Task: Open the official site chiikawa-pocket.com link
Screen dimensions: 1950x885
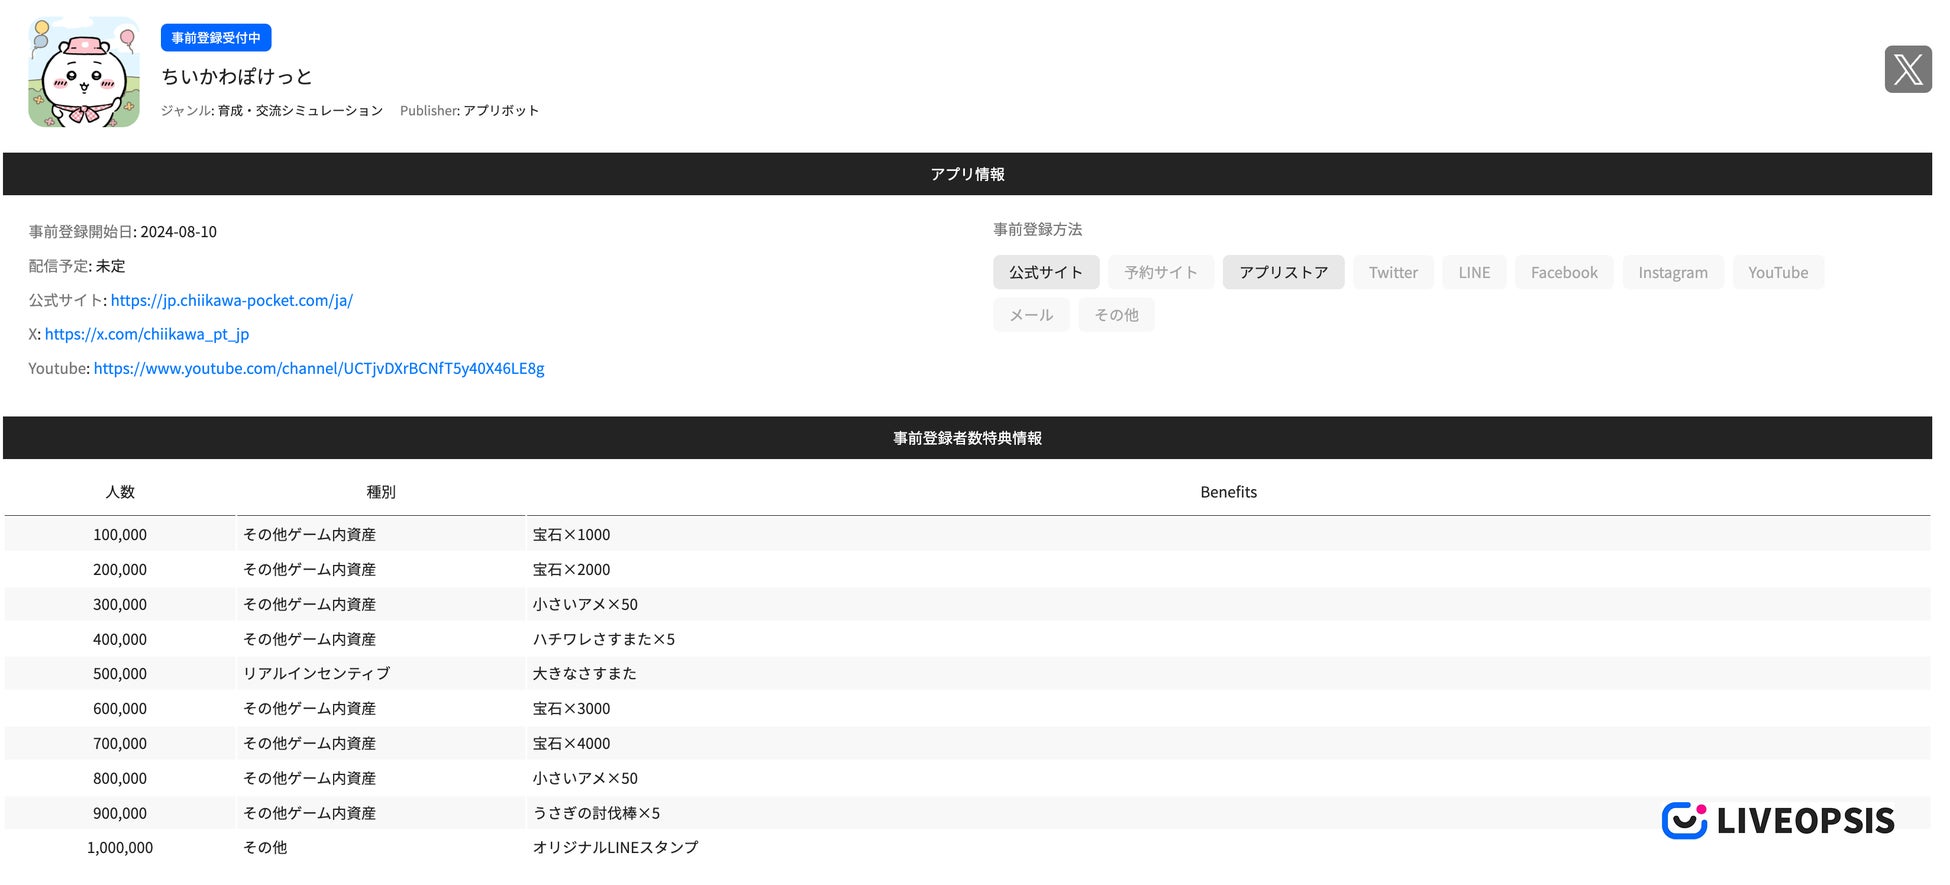Action: tap(232, 300)
